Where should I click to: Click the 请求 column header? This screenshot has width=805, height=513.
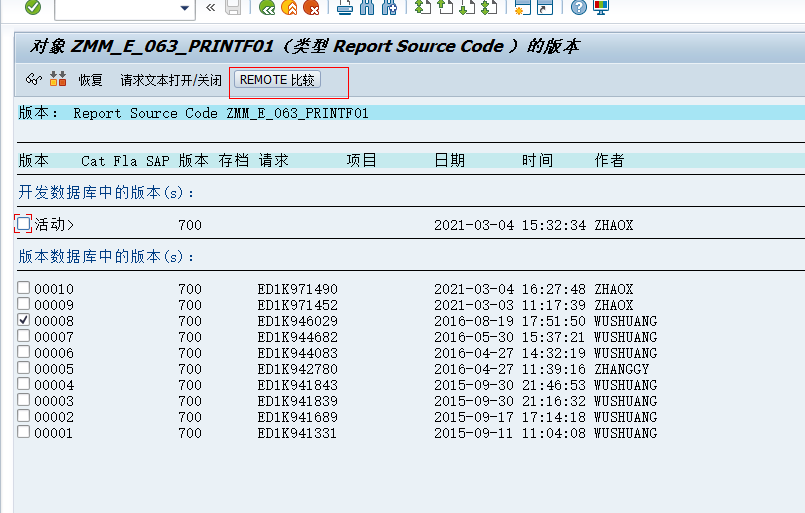click(x=274, y=160)
